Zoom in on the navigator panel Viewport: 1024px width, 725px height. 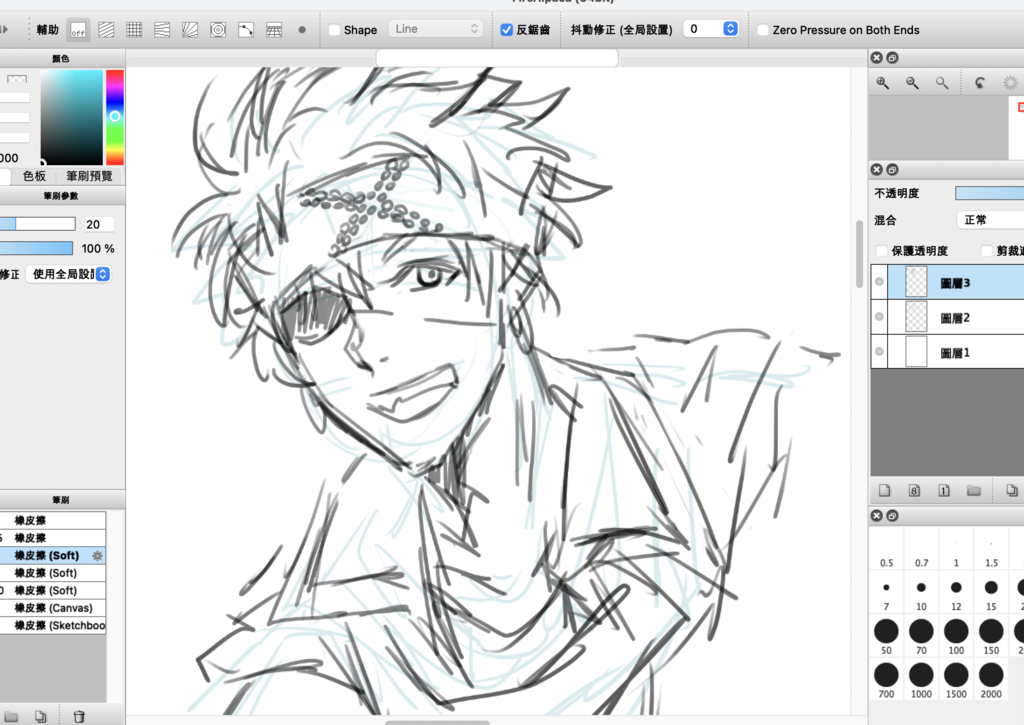[882, 83]
